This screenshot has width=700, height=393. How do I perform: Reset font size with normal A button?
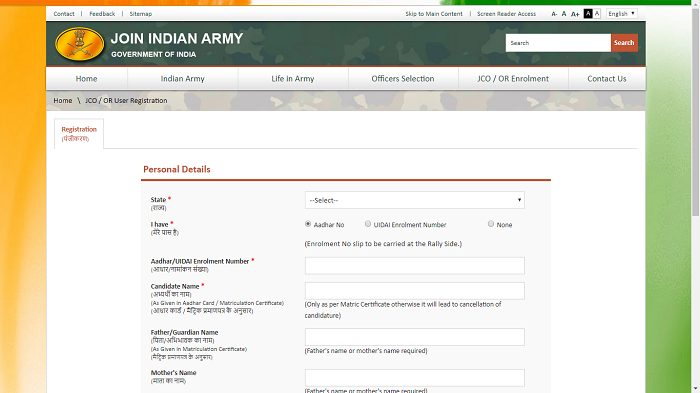click(564, 14)
